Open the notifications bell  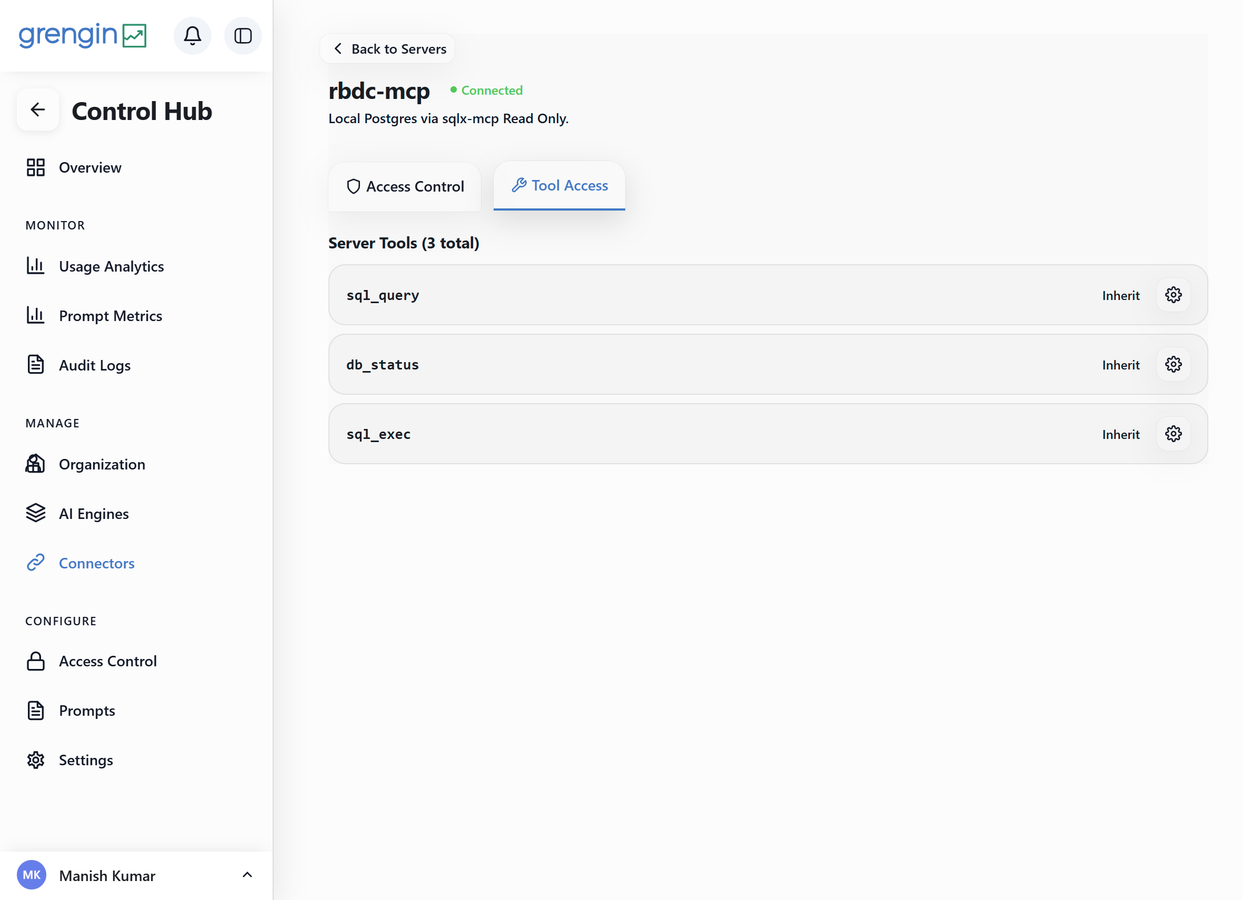(192, 36)
